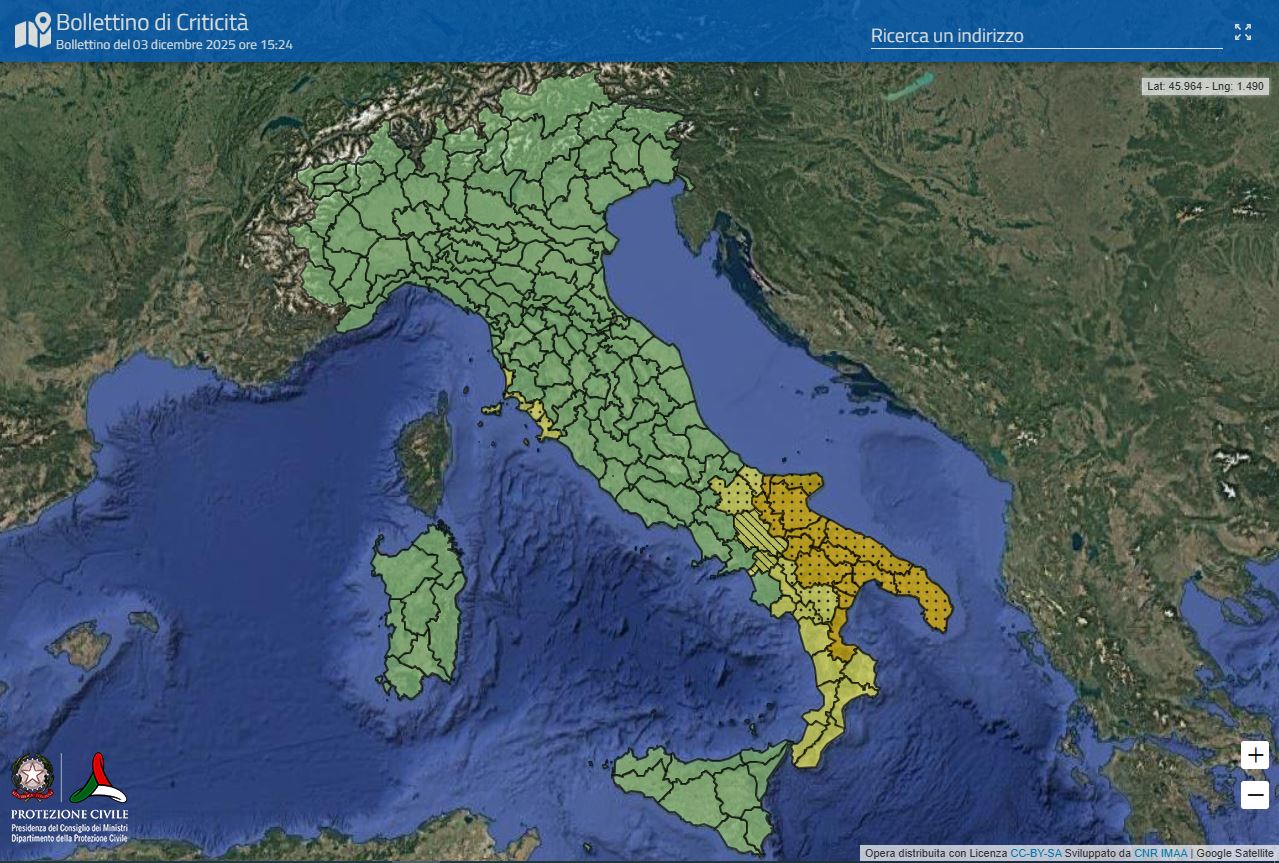Zoom out using the minus control
Screen dimensions: 1279x863
(1255, 795)
